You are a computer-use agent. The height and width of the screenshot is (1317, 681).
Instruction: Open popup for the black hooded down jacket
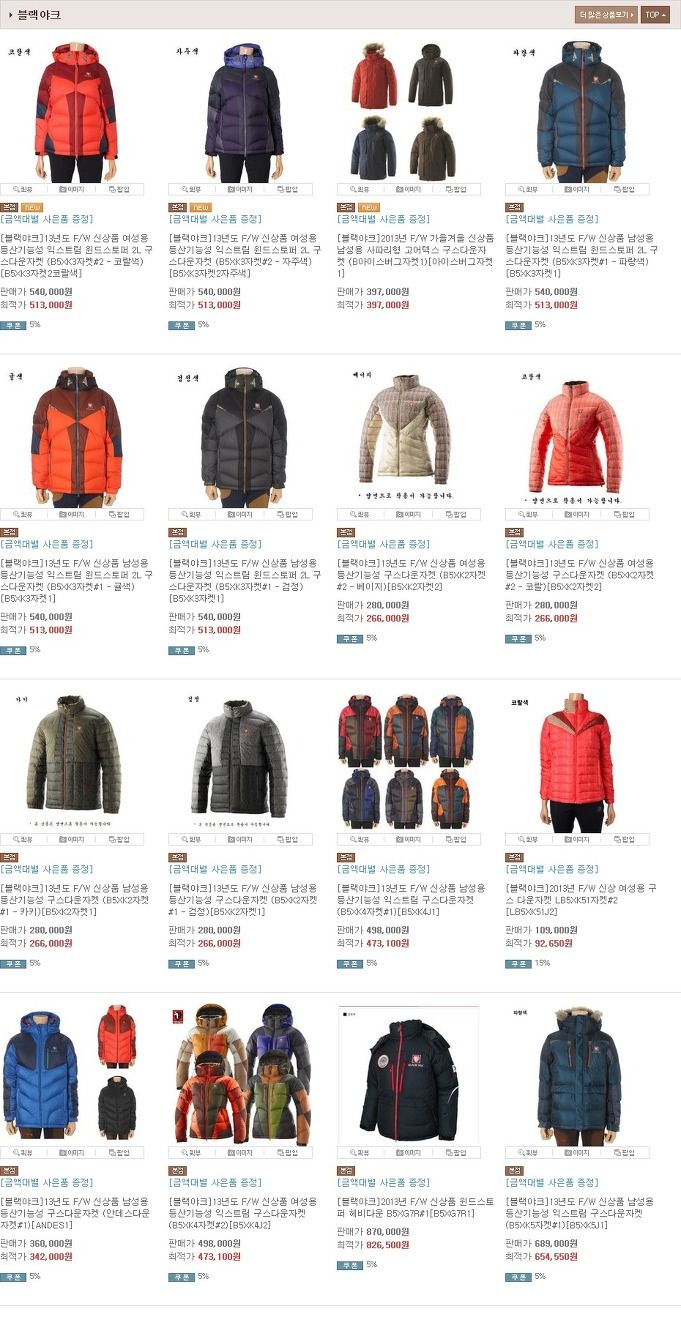tap(286, 514)
